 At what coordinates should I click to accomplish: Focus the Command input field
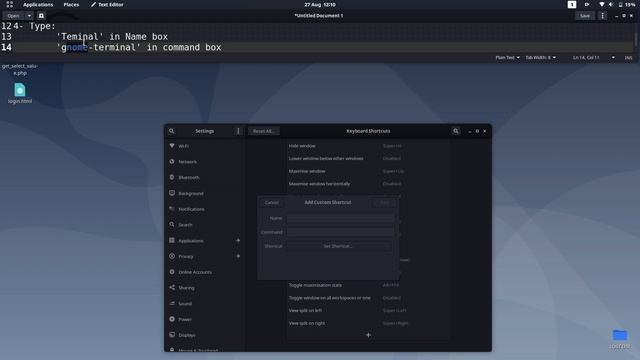[x=340, y=232]
